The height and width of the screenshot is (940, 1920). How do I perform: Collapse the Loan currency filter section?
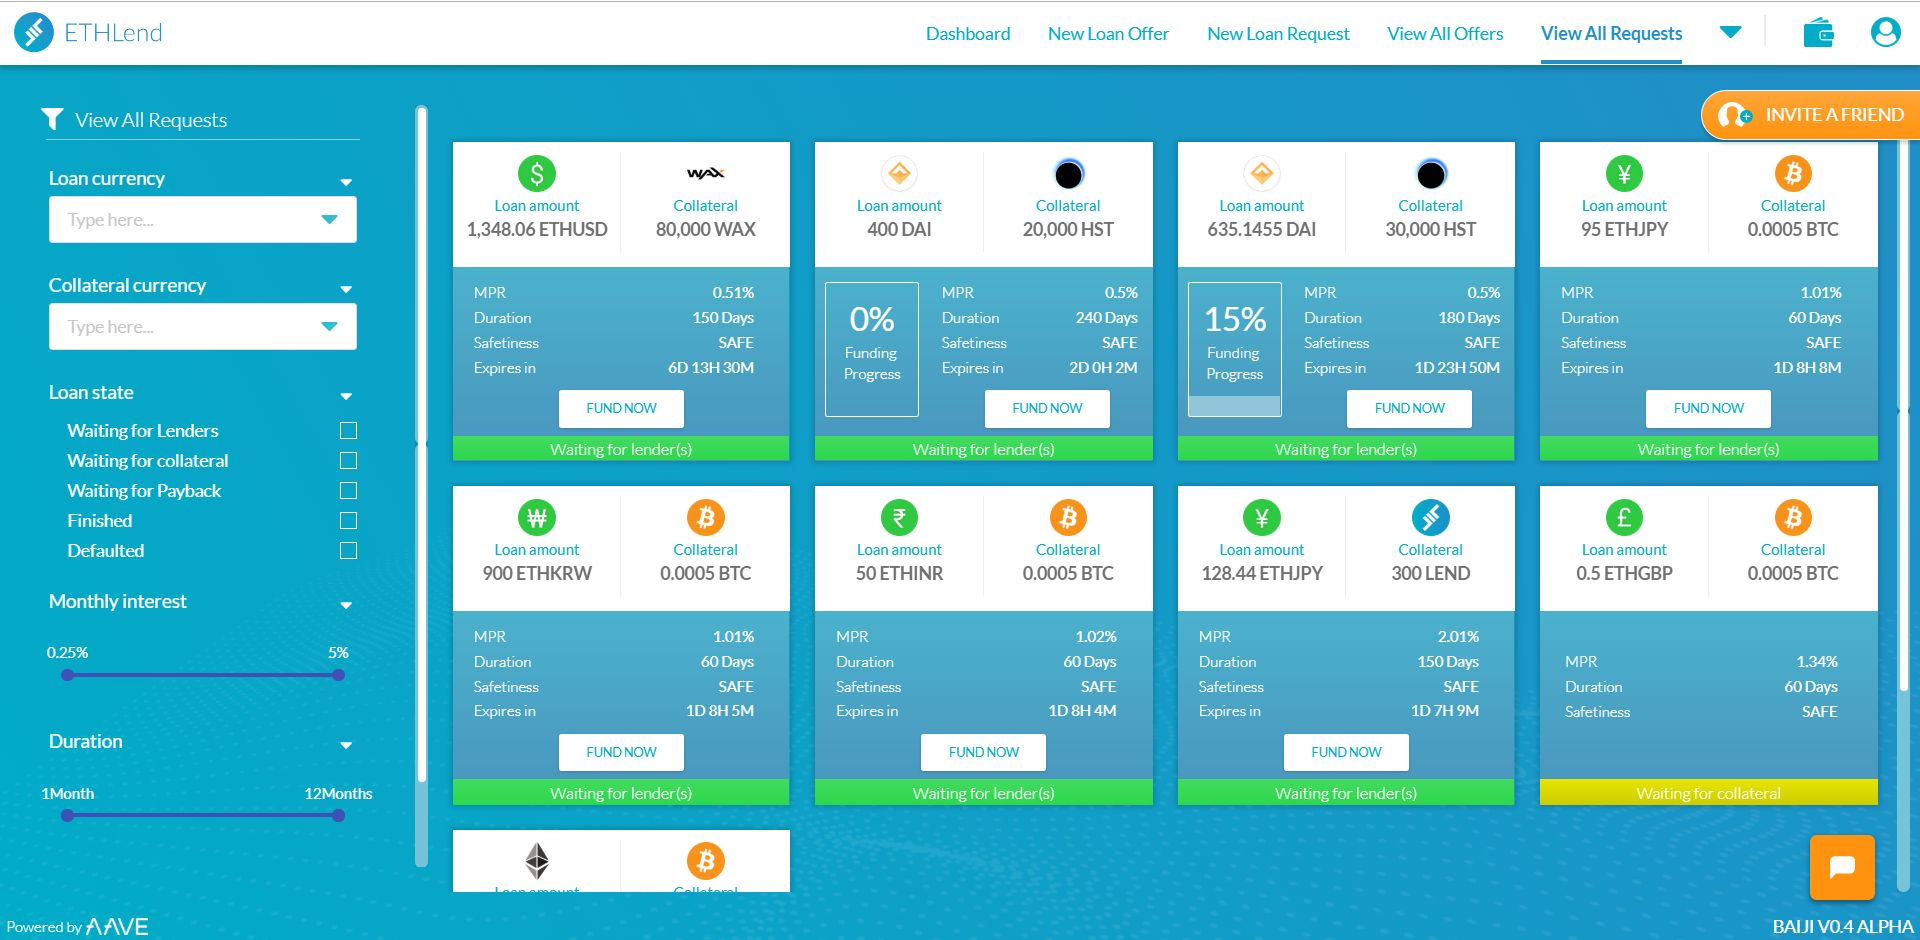tap(346, 182)
